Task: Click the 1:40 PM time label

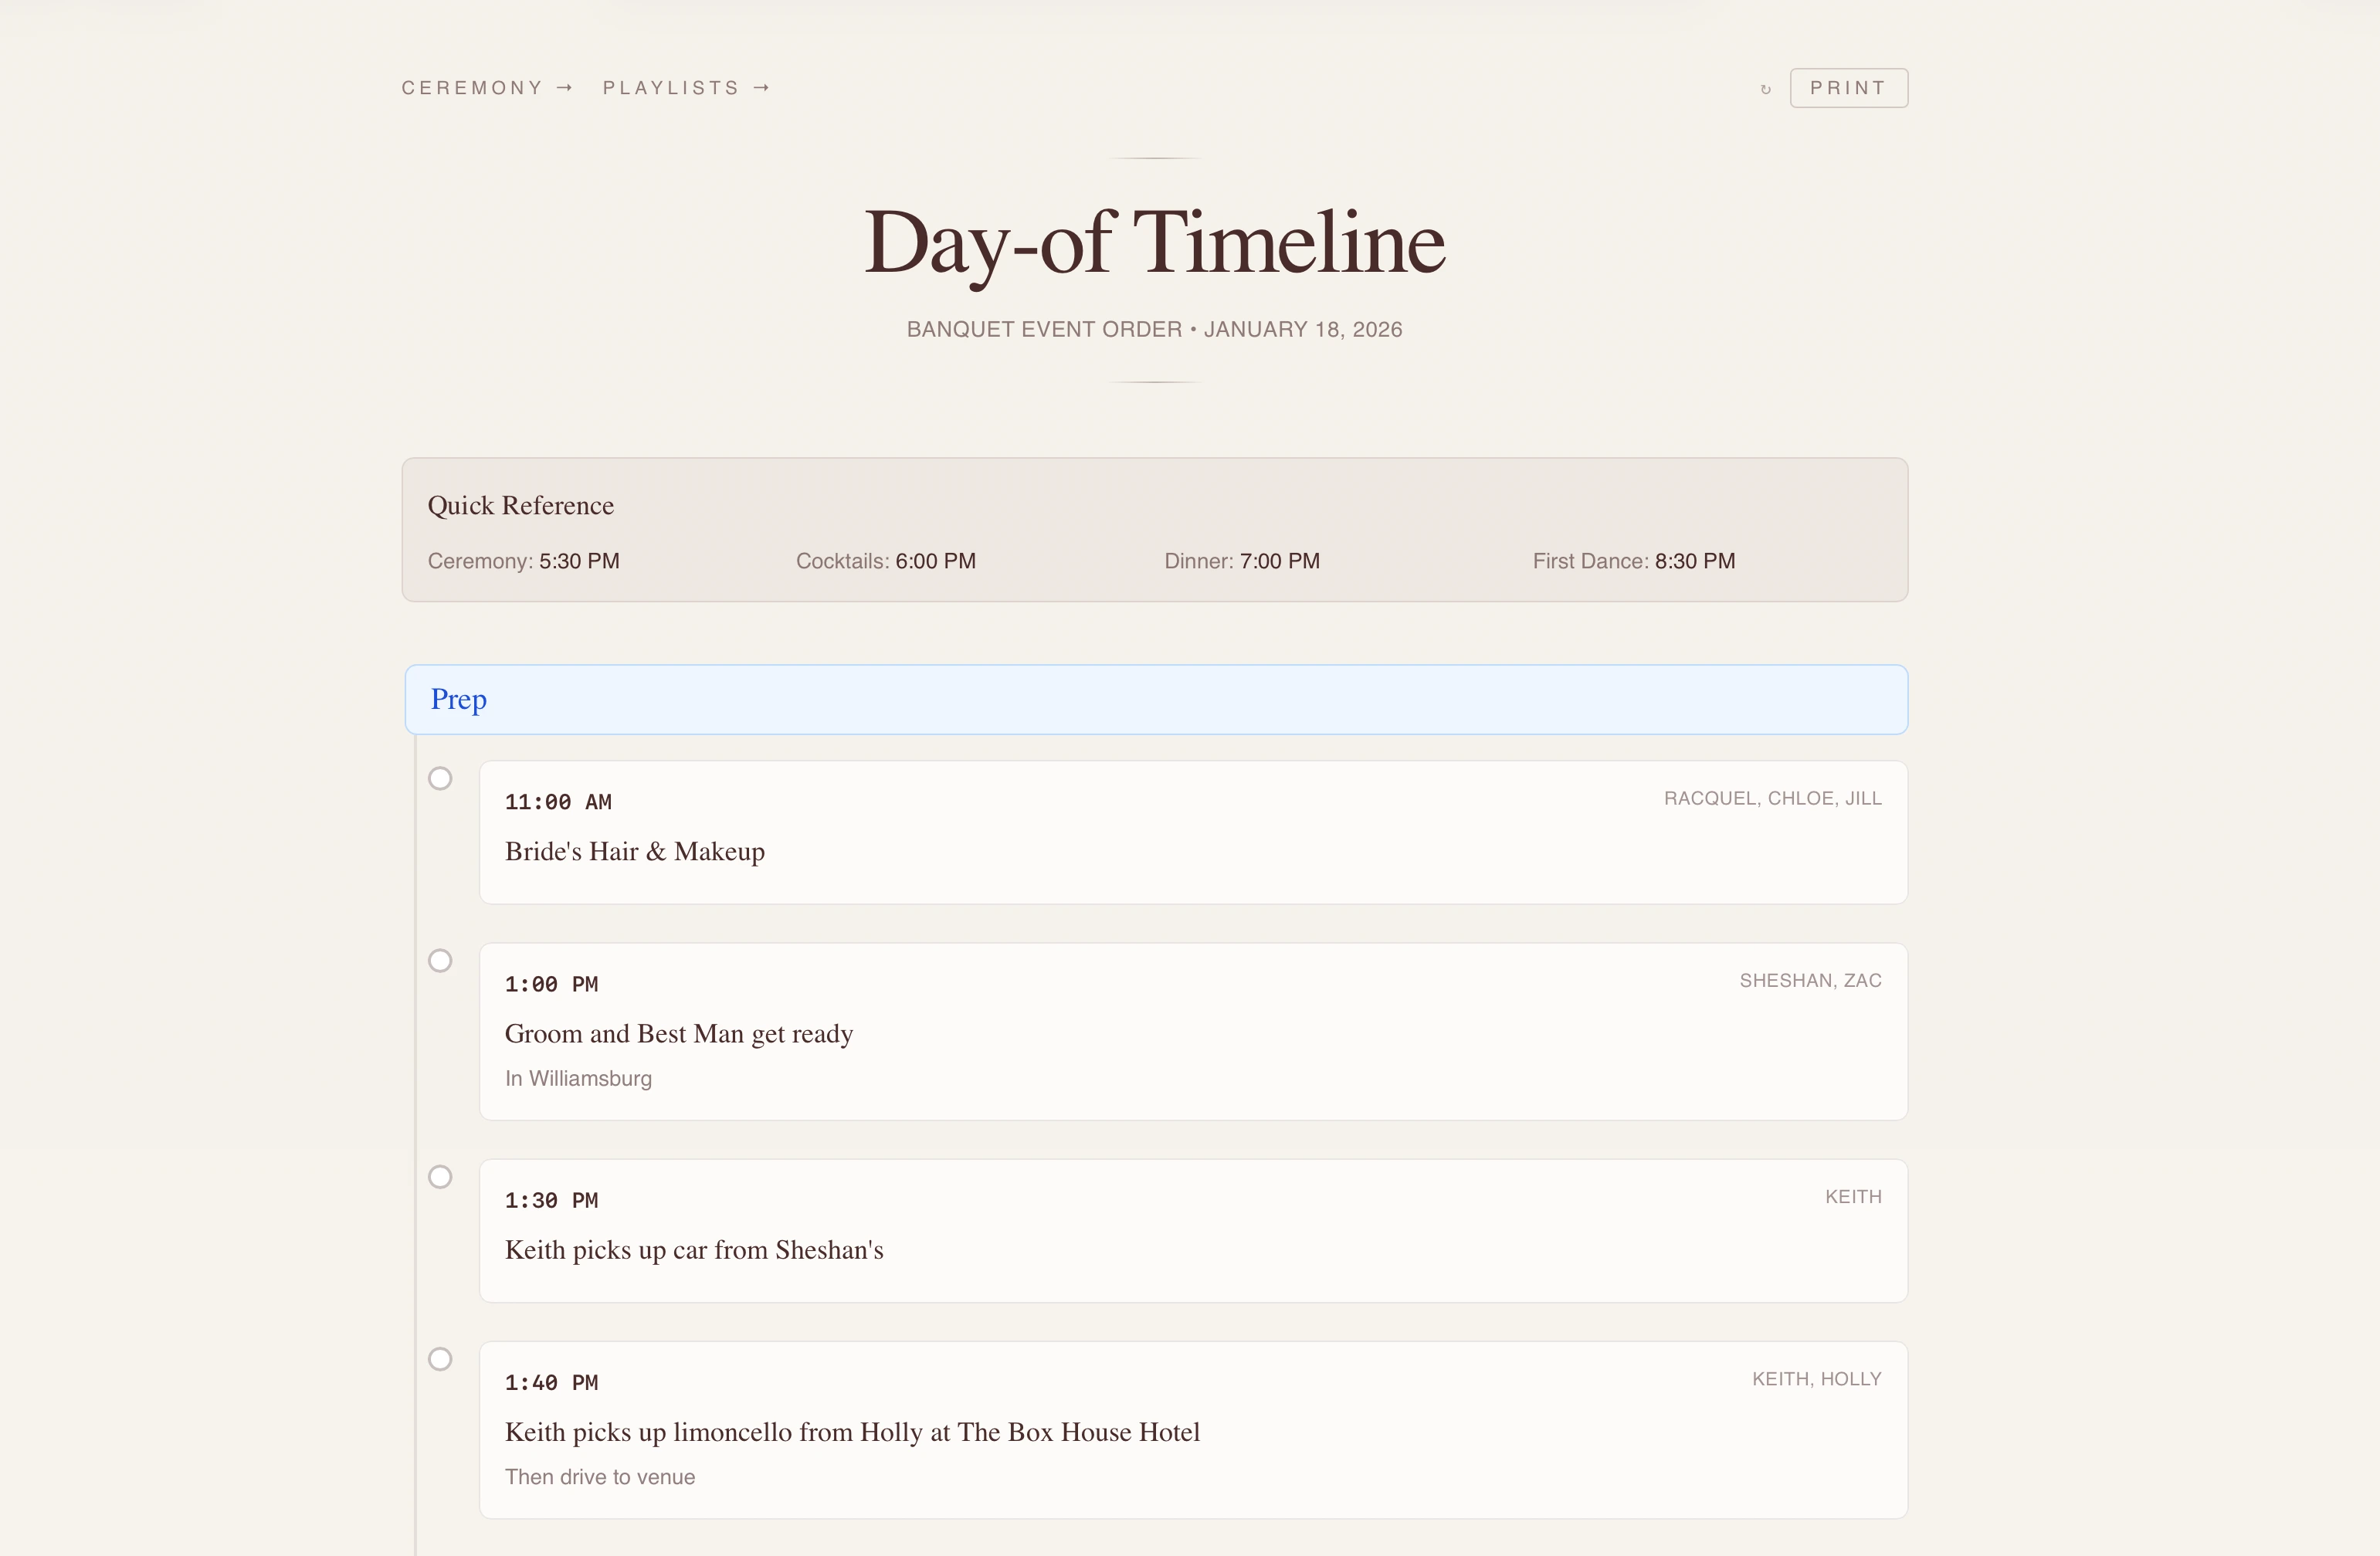Action: point(551,1382)
